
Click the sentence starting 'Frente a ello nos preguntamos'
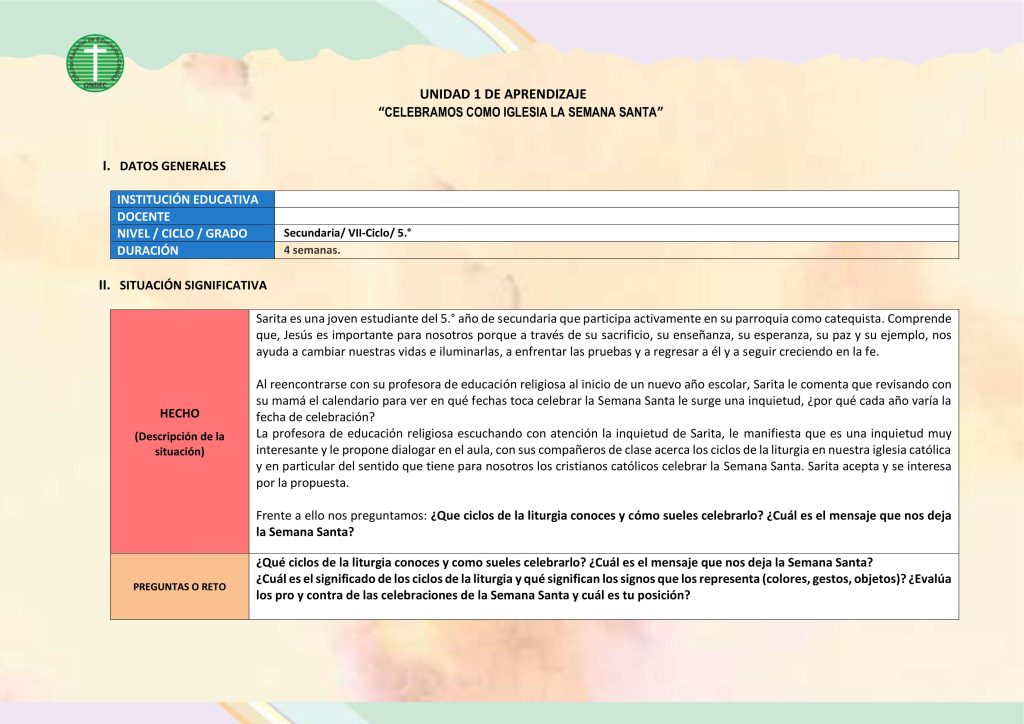click(603, 523)
